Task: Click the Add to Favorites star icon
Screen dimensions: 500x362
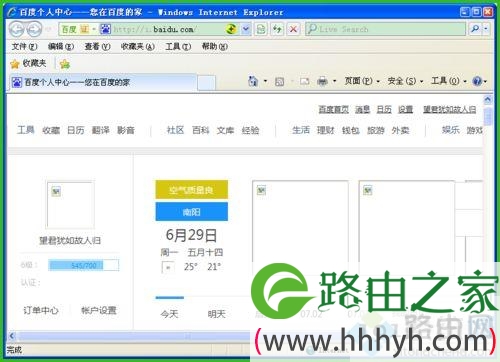Action: click(65, 64)
